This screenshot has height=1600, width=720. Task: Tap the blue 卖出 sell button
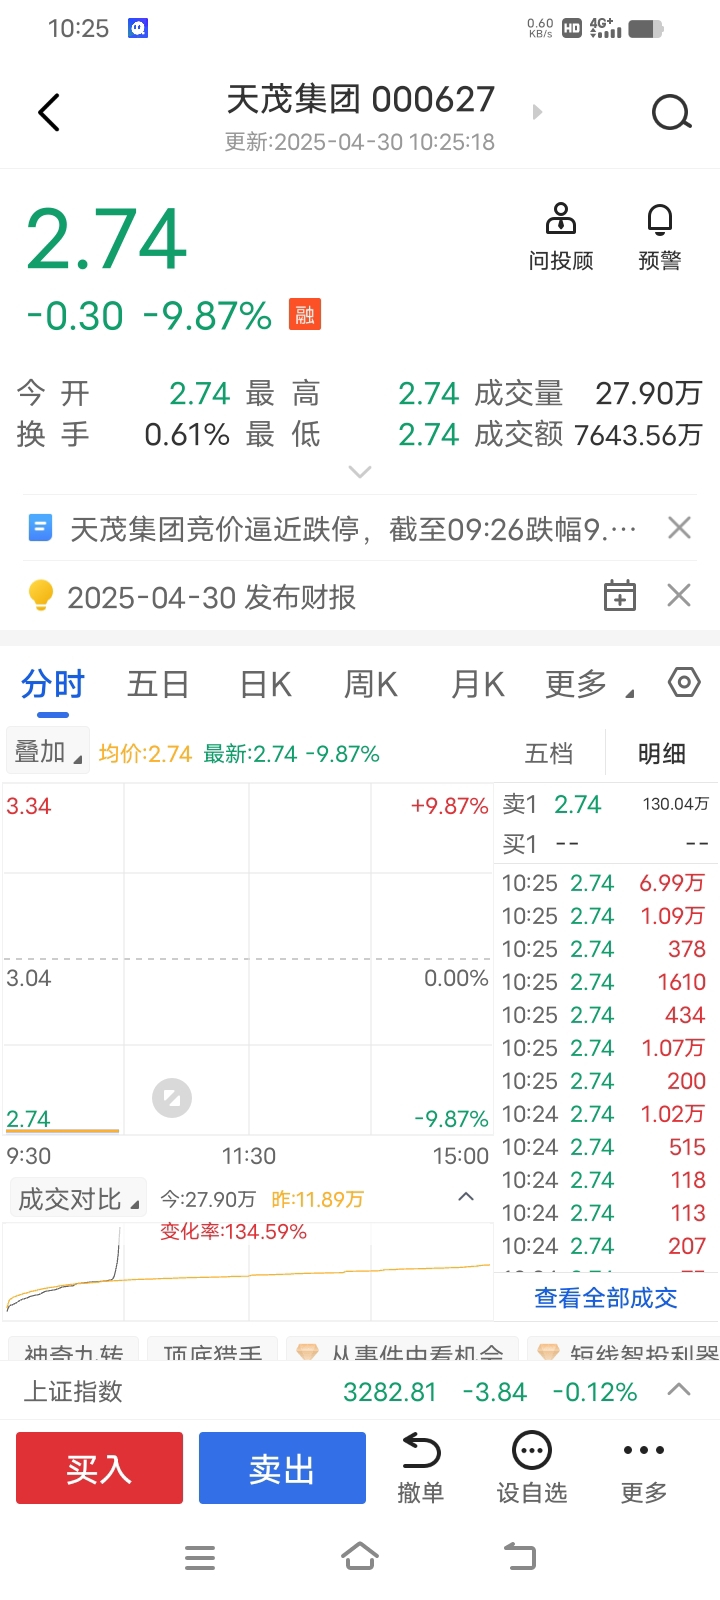[282, 1468]
